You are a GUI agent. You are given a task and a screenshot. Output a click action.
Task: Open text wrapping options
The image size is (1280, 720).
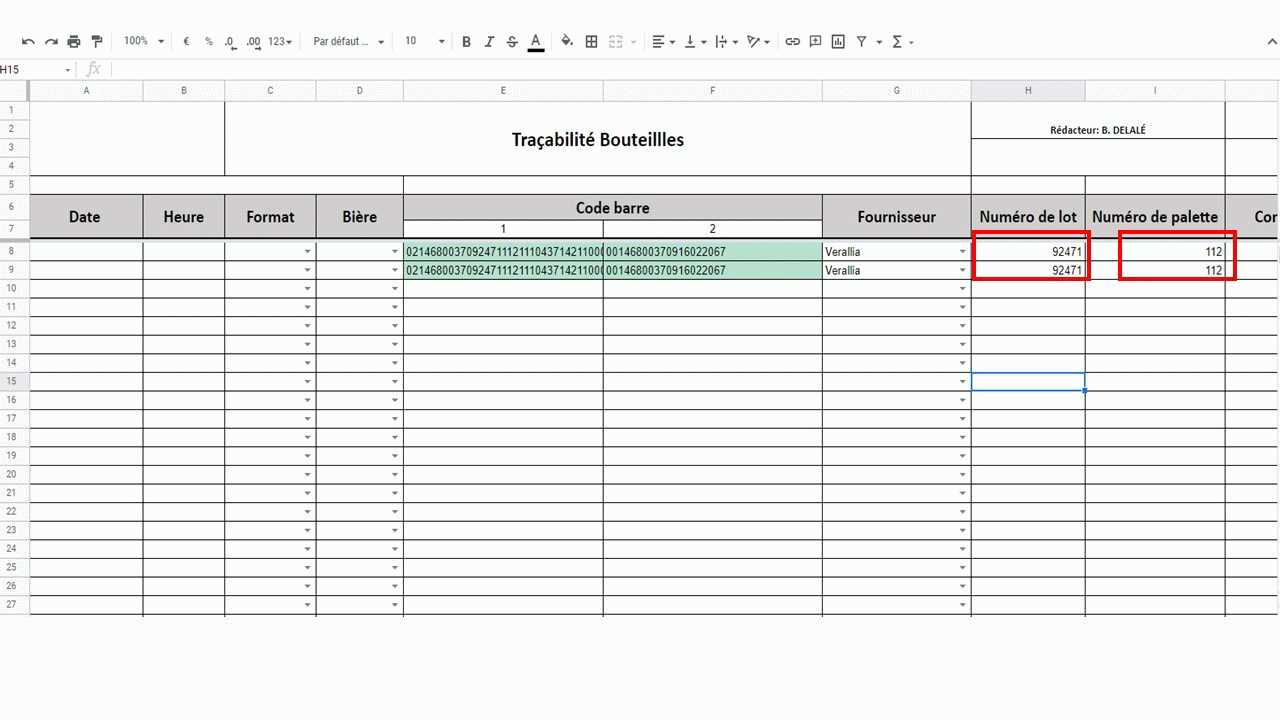point(727,42)
